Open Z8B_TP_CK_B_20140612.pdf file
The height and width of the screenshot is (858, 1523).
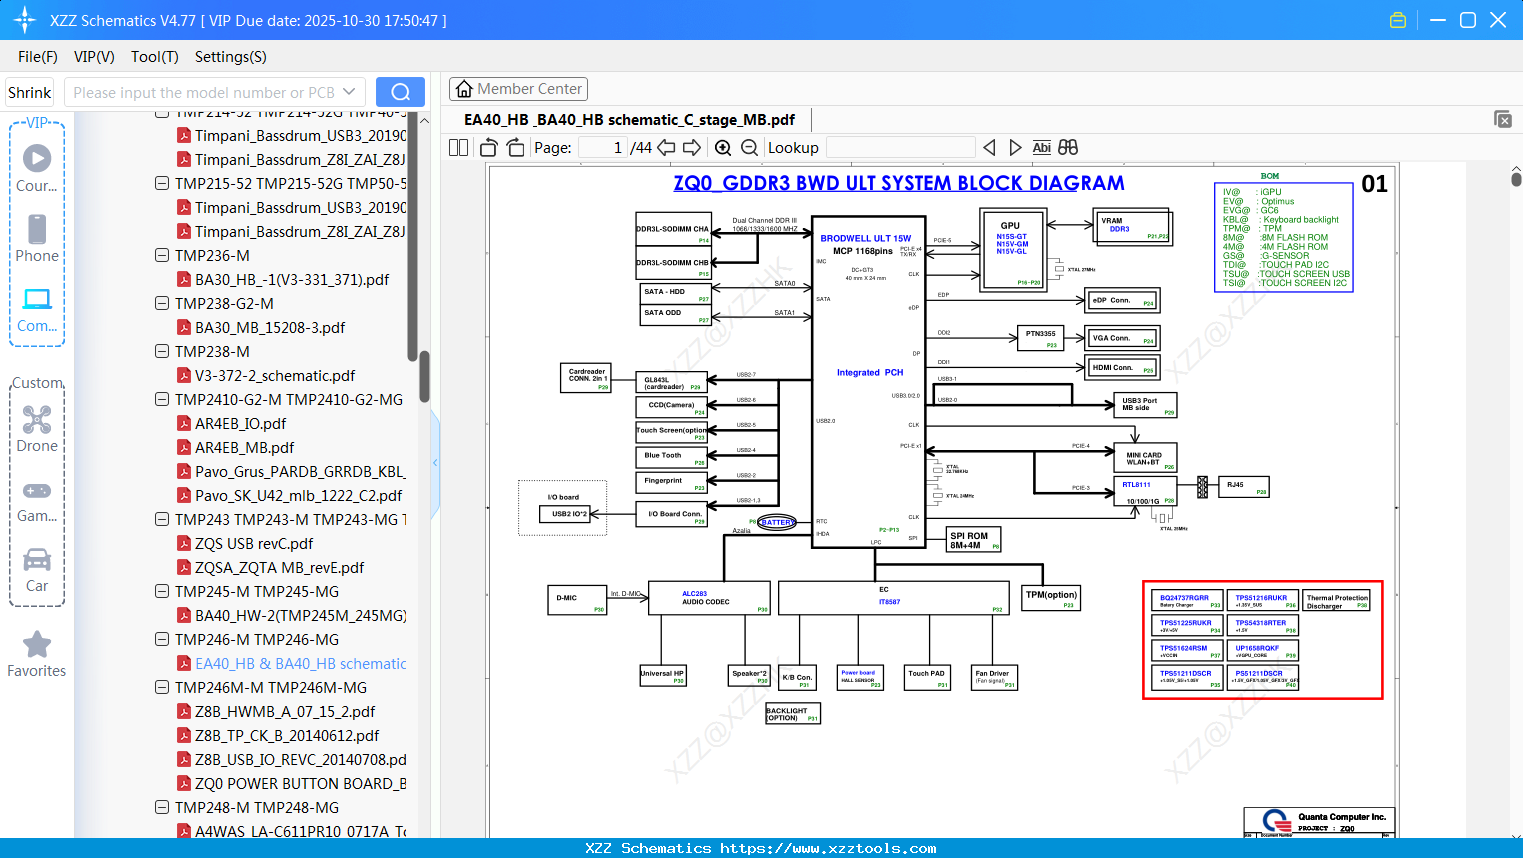coord(287,736)
